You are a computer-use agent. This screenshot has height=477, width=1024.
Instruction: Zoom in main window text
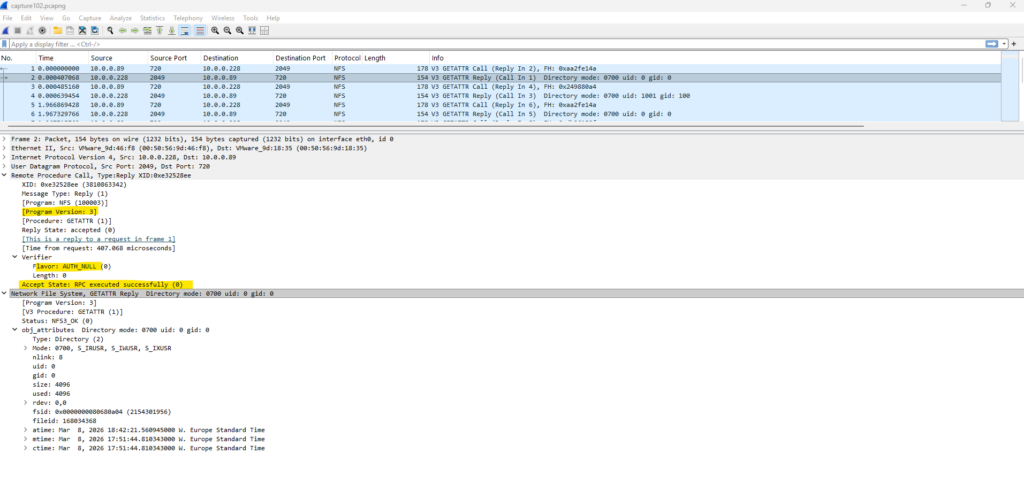(x=215, y=31)
